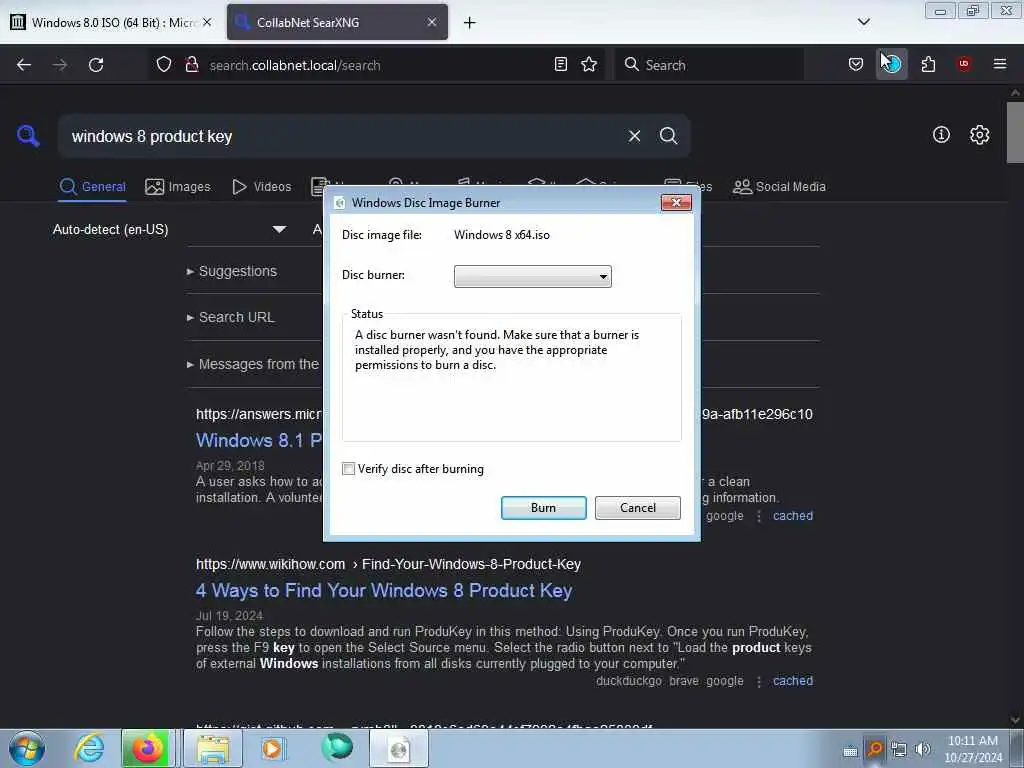Check Verify disc after burning
Screen dimensions: 1024x768
click(x=349, y=469)
